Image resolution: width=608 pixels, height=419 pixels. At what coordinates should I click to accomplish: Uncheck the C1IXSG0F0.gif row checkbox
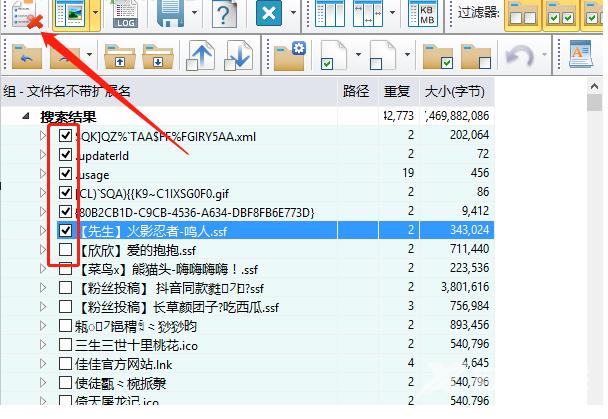tap(65, 193)
